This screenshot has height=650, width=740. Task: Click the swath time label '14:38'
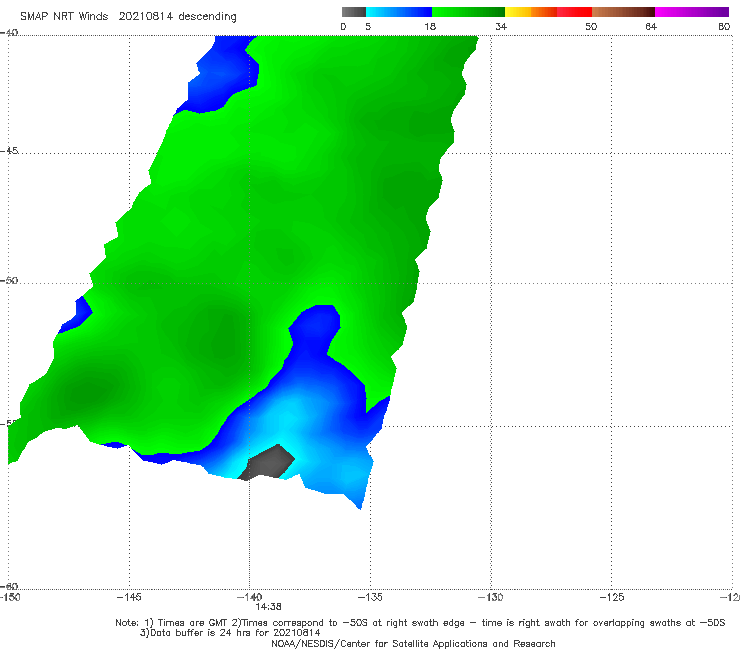269,607
